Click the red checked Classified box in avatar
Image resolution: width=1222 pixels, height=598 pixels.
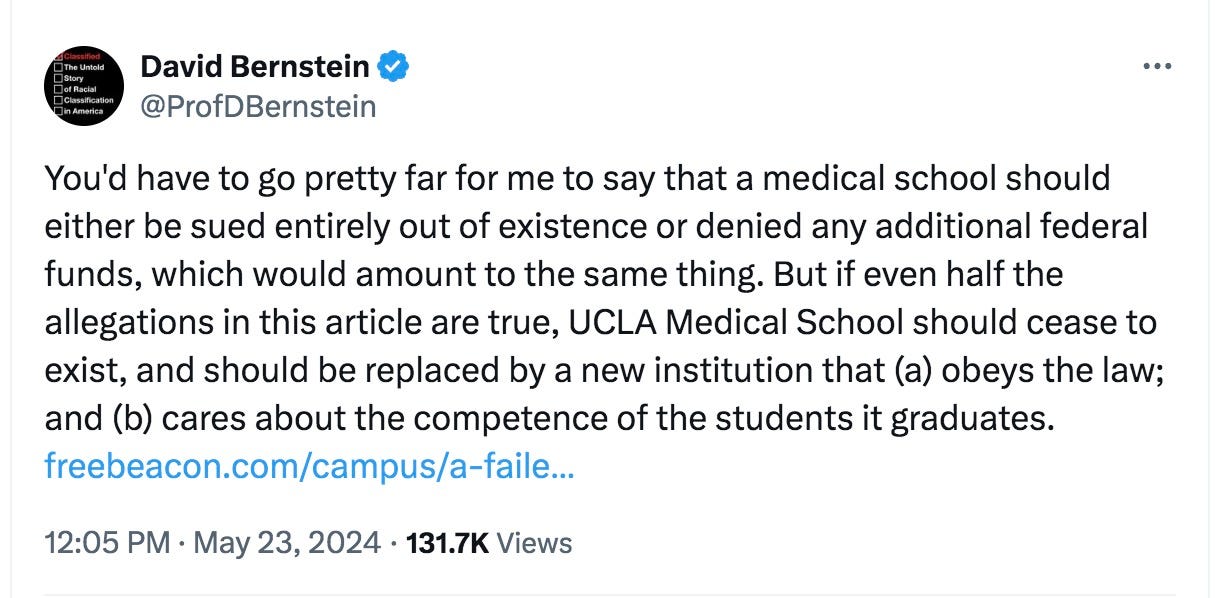coord(58,56)
